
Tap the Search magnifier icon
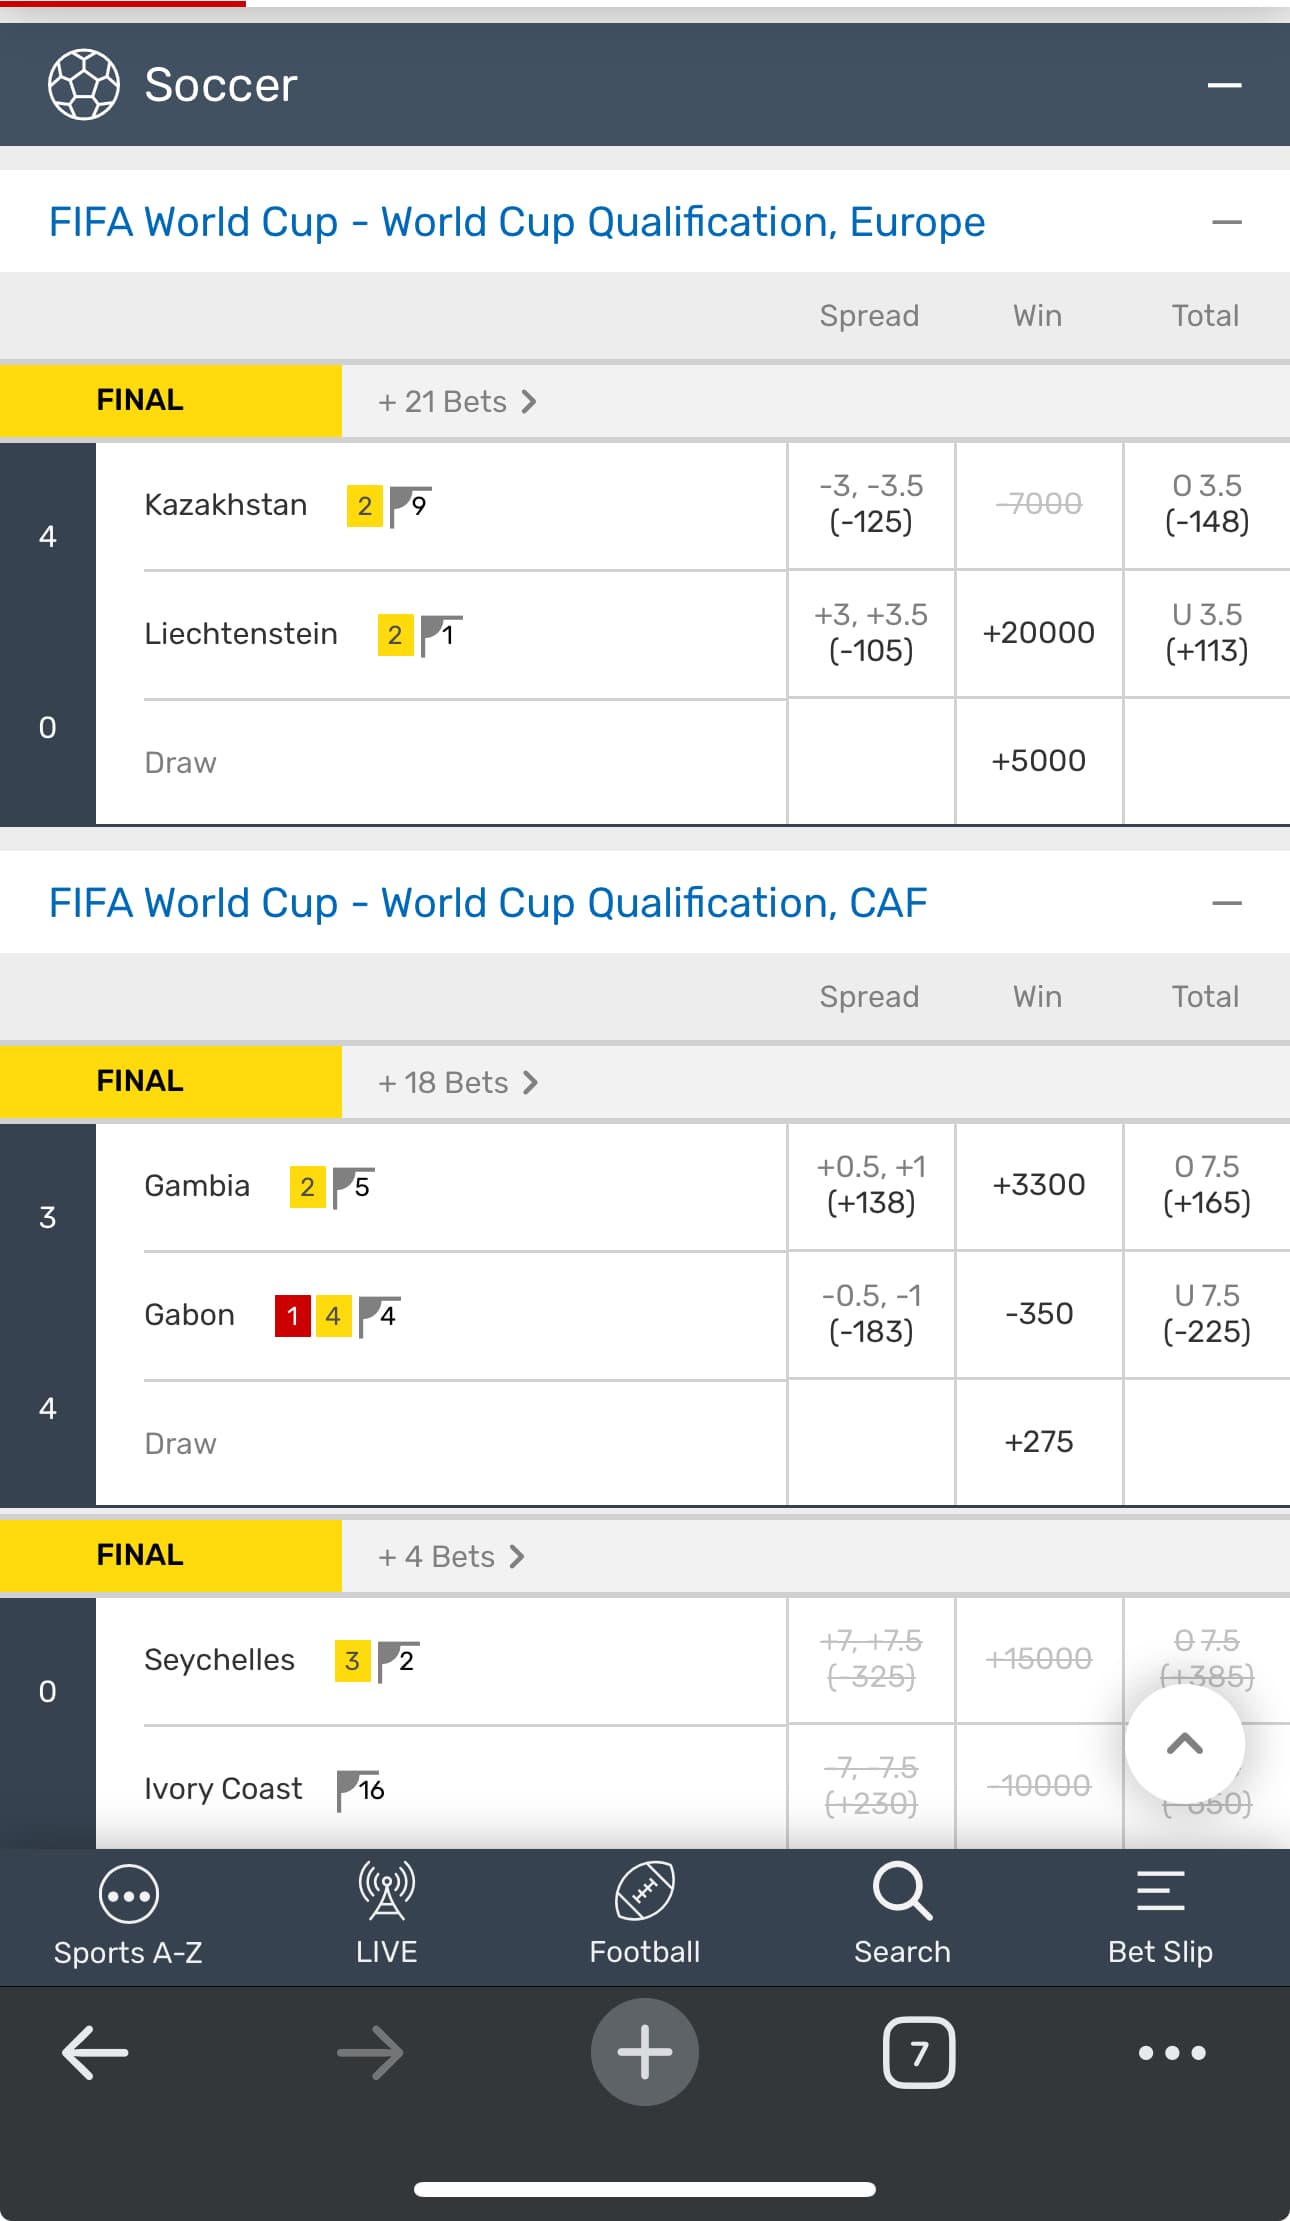tap(902, 1893)
